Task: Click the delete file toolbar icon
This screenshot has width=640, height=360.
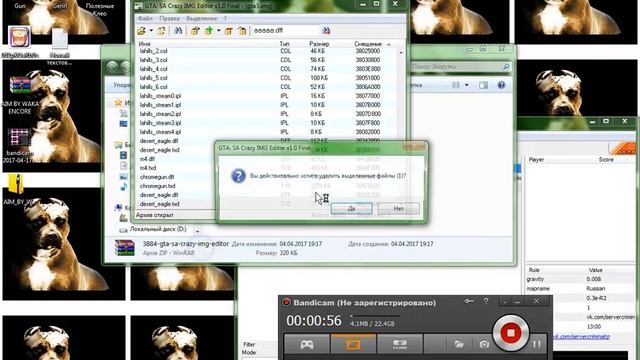Action: tap(229, 31)
